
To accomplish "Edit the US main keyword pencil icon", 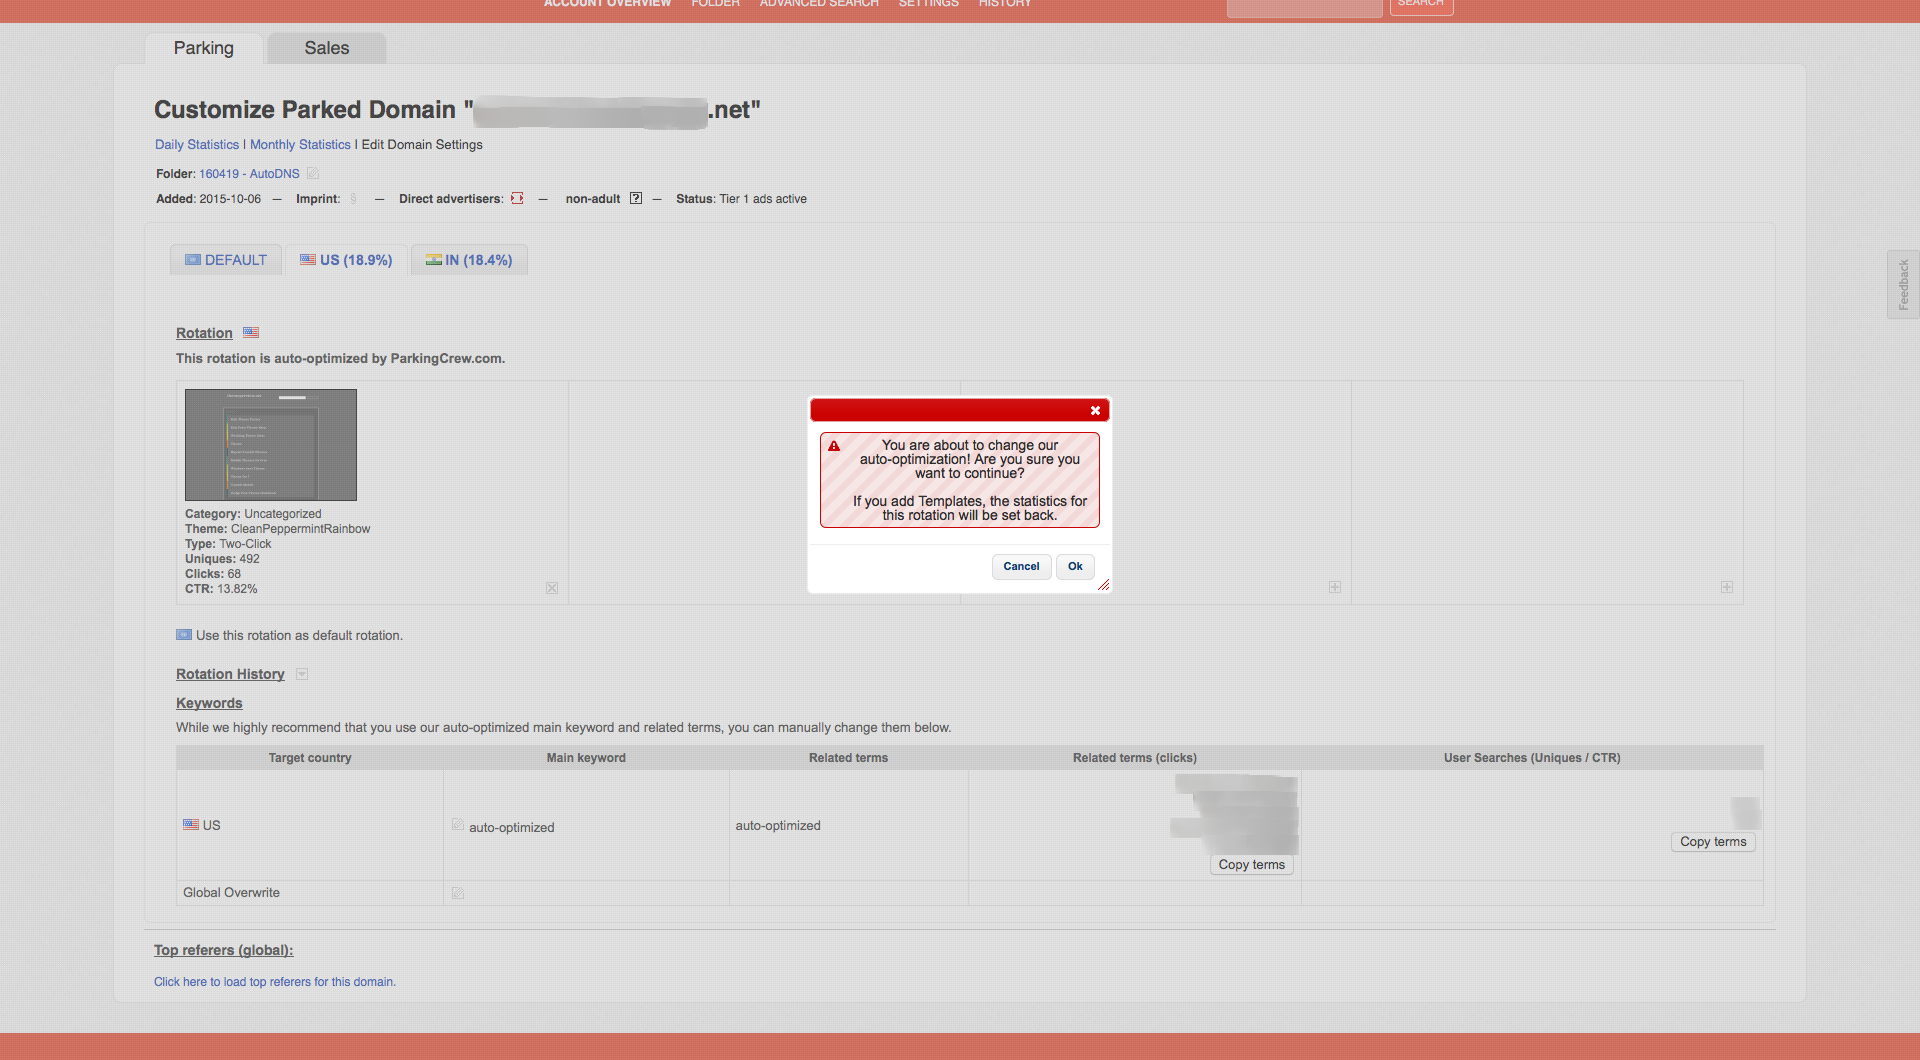I will [x=457, y=825].
